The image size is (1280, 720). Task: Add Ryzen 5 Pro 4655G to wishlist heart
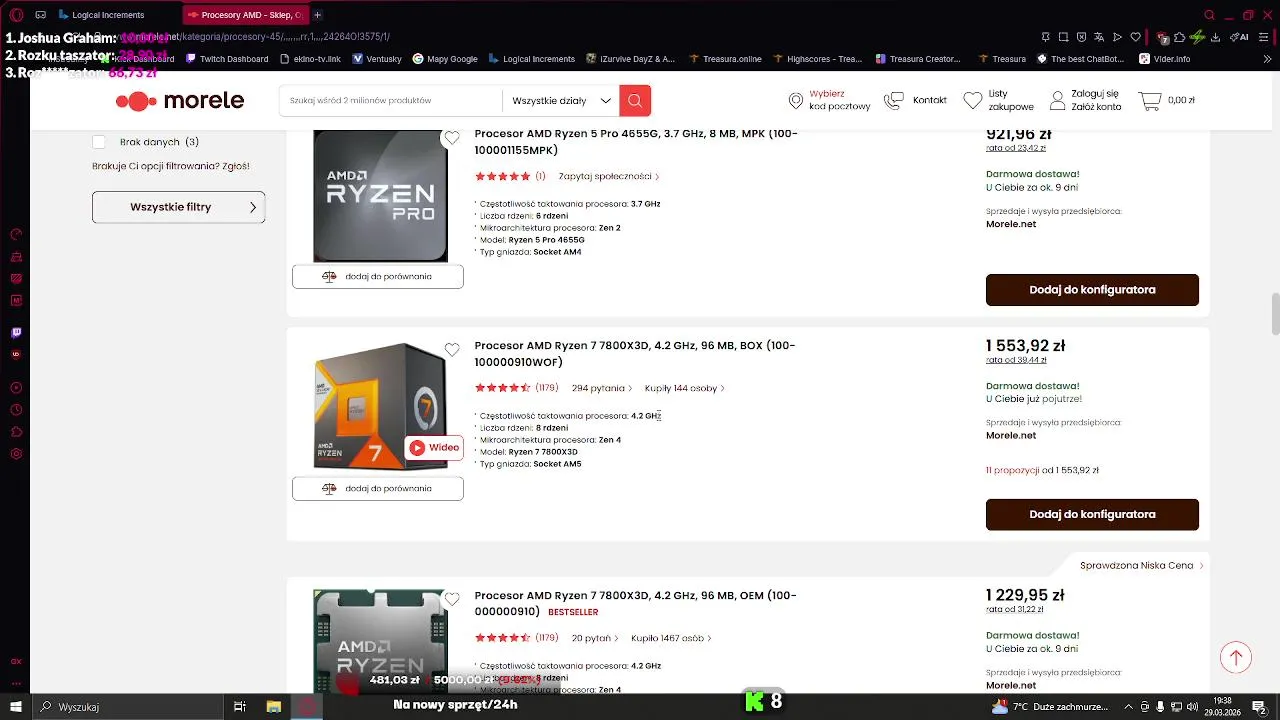(452, 138)
